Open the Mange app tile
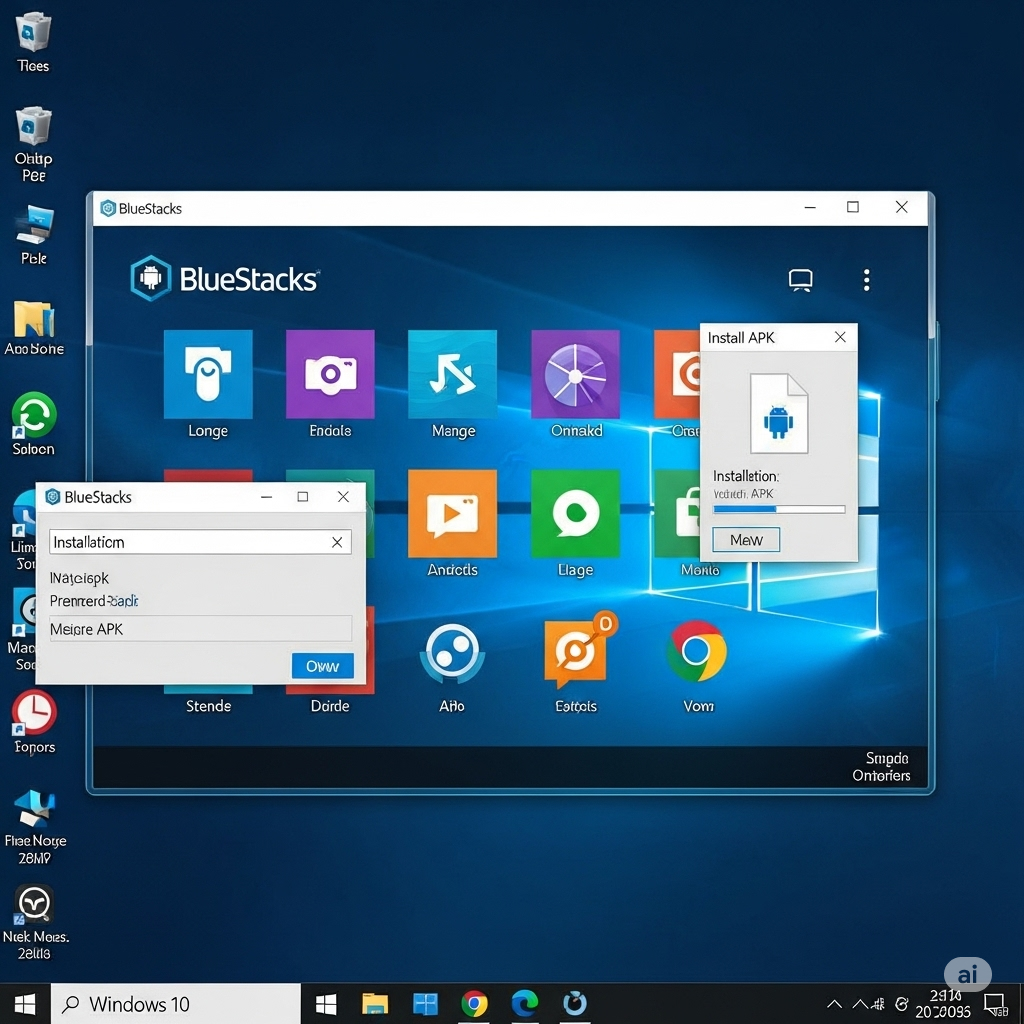The height and width of the screenshot is (1024, 1024). coord(452,374)
